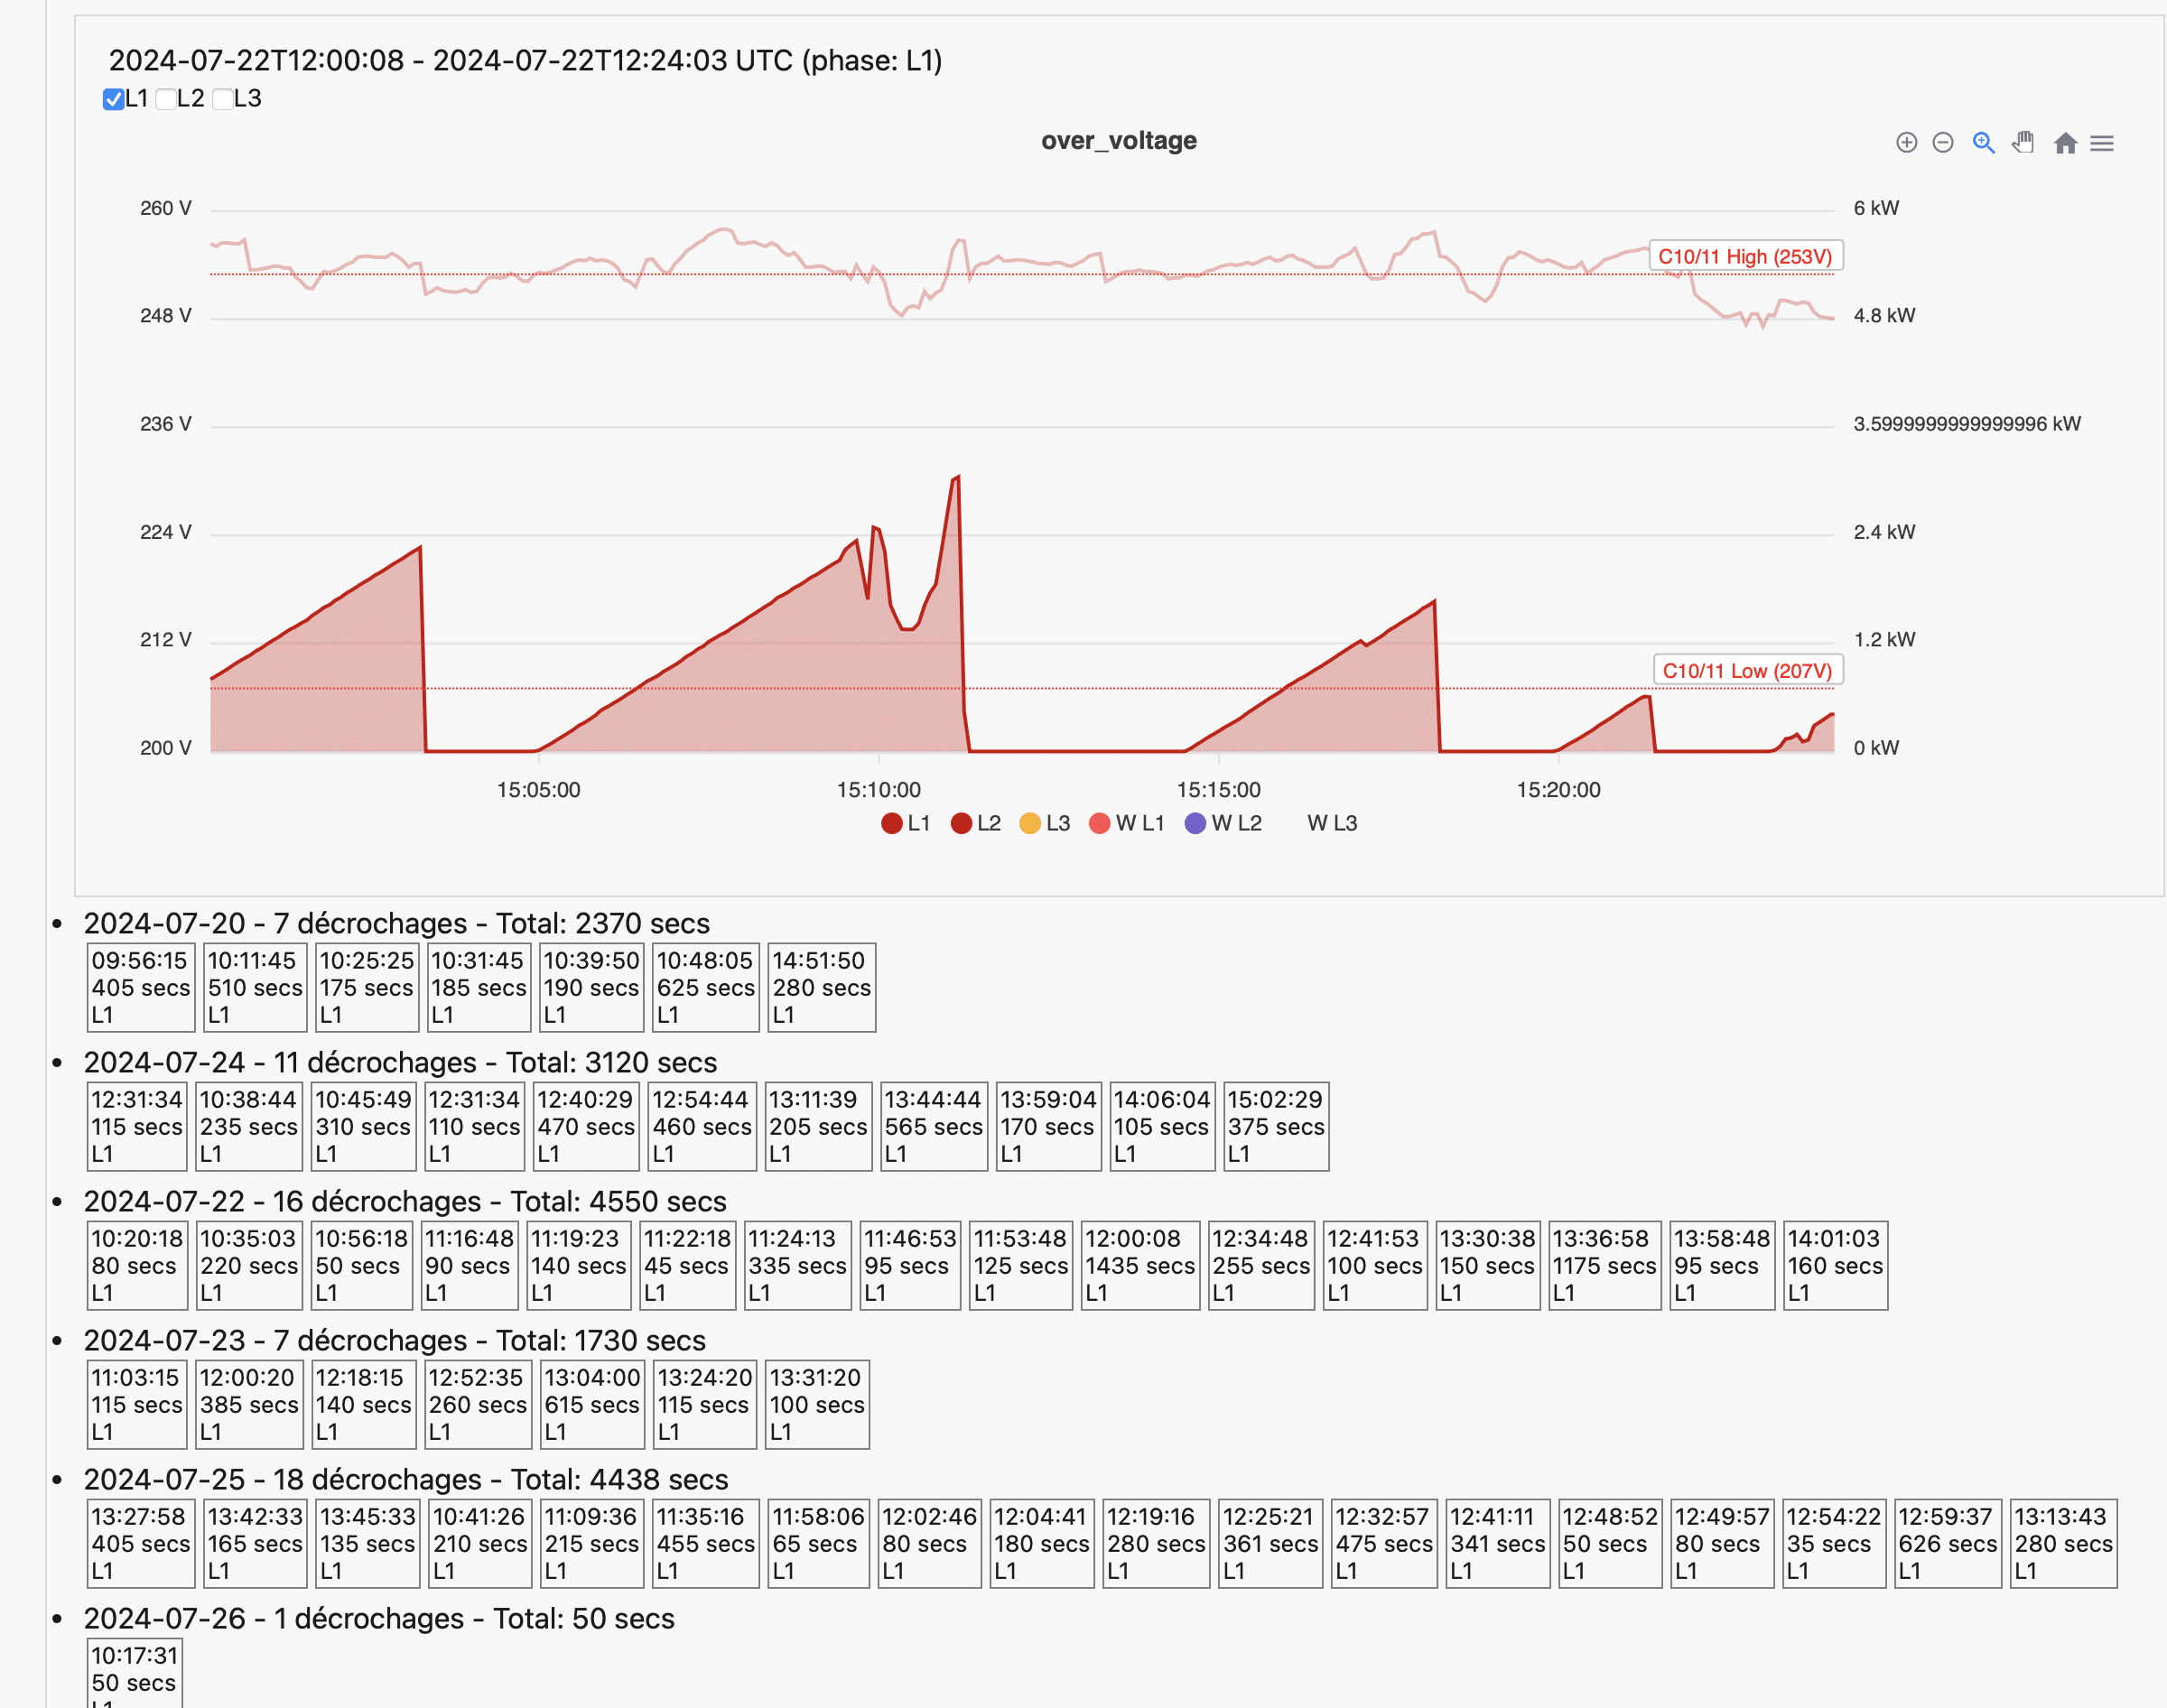The height and width of the screenshot is (1708, 2167).
Task: Click the zoom in plus icon
Action: (x=1906, y=143)
